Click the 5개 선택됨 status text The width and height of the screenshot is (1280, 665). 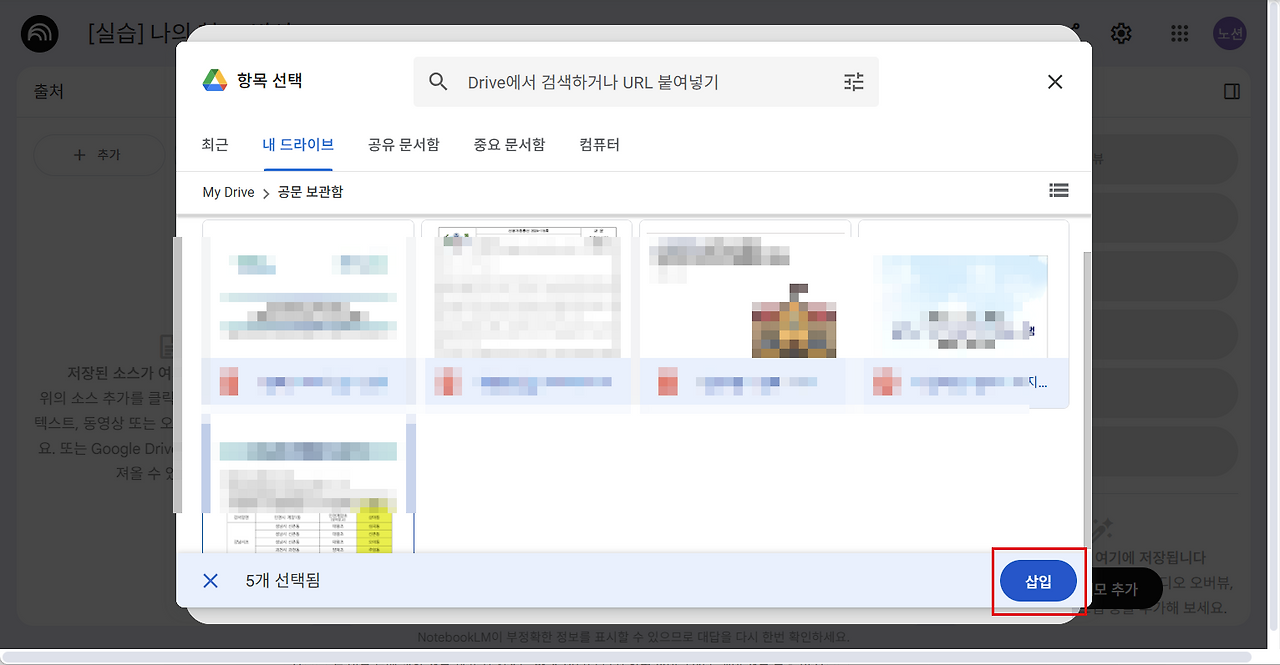283,581
